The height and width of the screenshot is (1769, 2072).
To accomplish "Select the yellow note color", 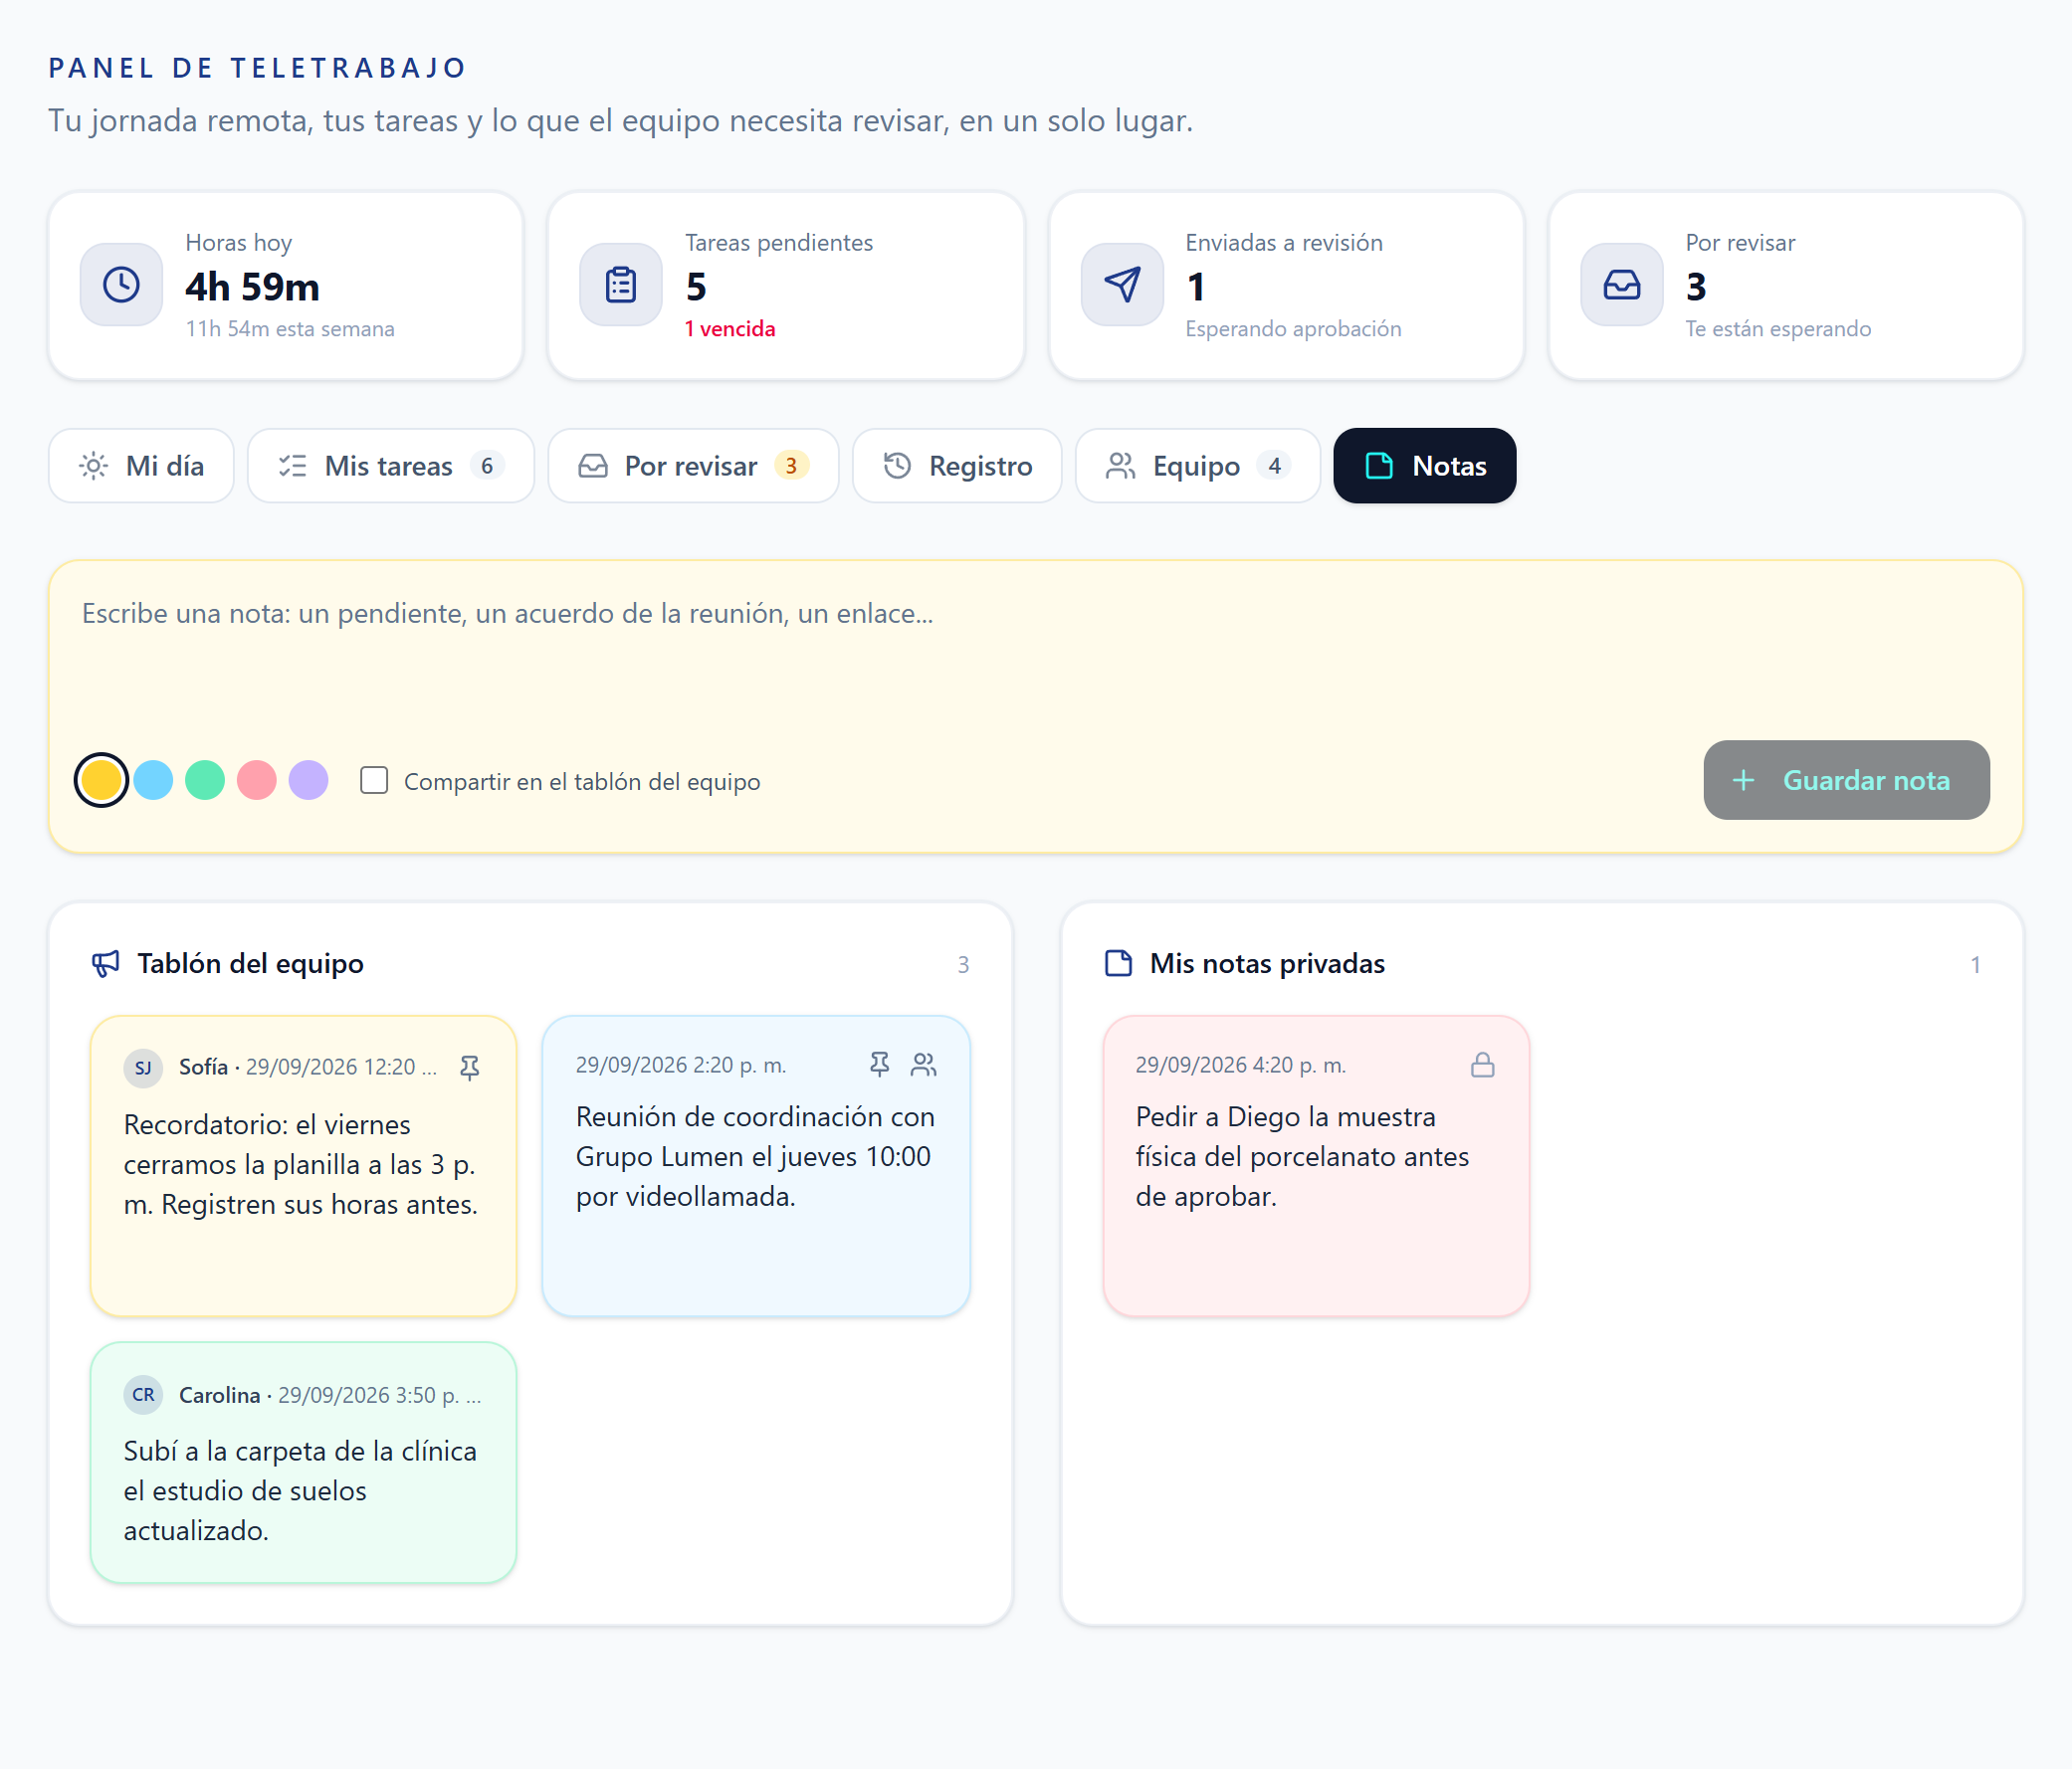I will (x=101, y=780).
